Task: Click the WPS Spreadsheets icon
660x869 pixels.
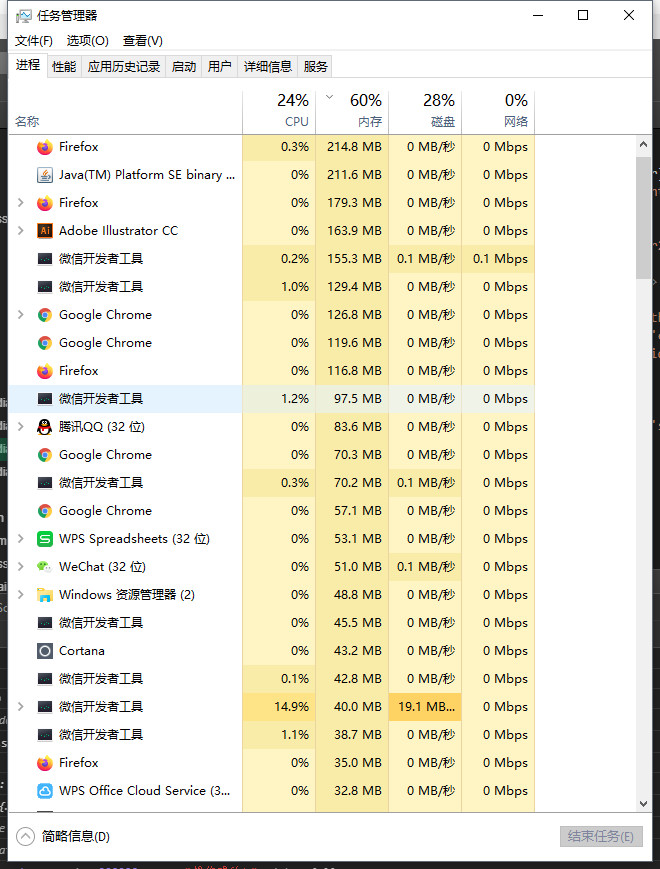Action: [x=45, y=539]
